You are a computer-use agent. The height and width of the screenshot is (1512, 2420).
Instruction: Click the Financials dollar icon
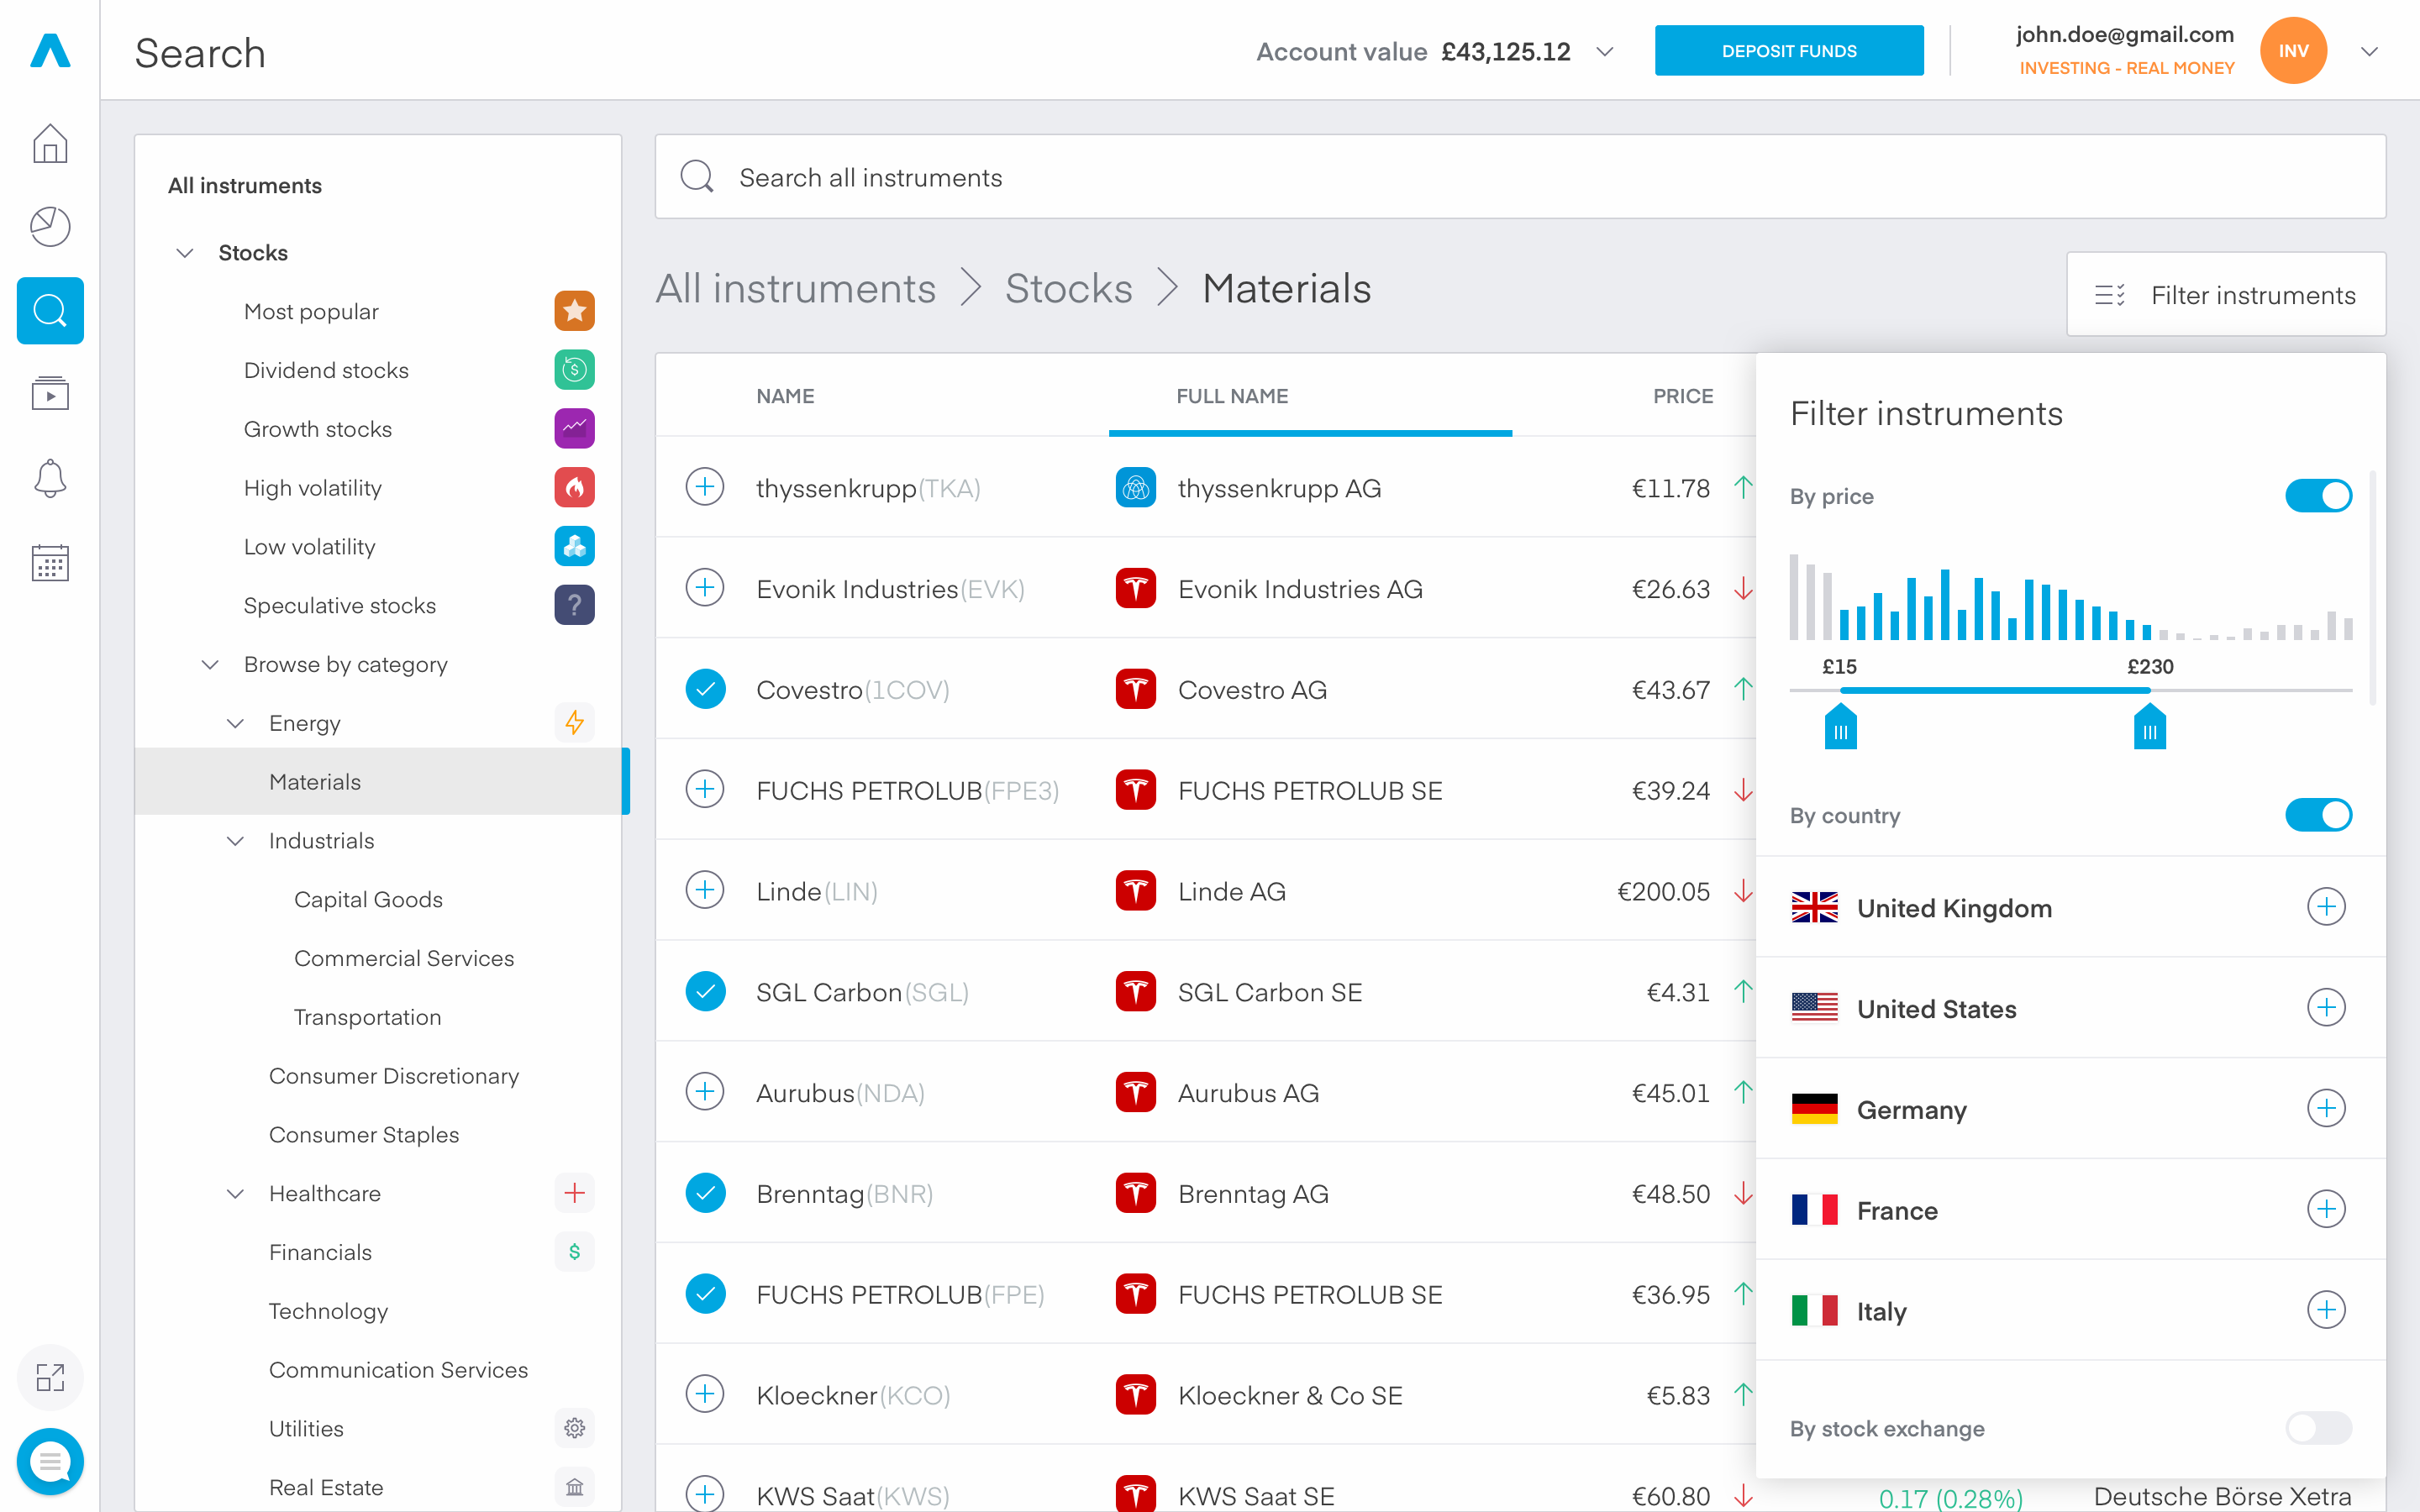[x=574, y=1252]
